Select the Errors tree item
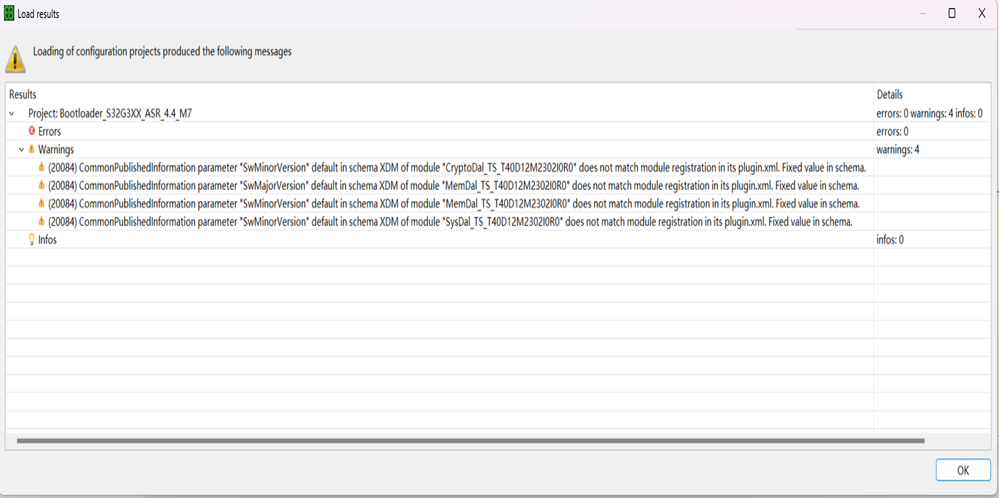Image resolution: width=999 pixels, height=498 pixels. coord(50,131)
